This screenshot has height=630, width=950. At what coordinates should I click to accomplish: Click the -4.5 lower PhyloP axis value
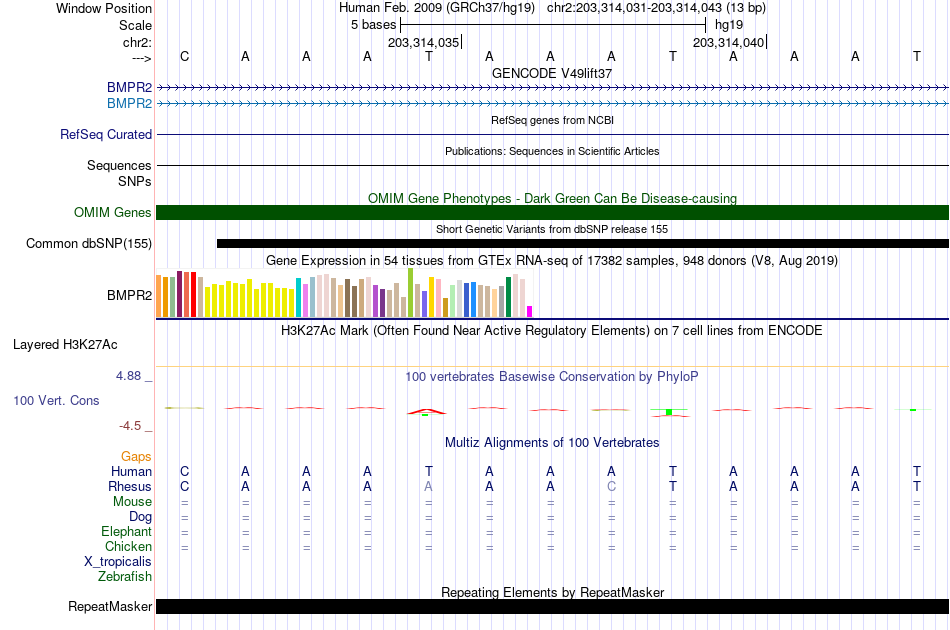tap(130, 426)
